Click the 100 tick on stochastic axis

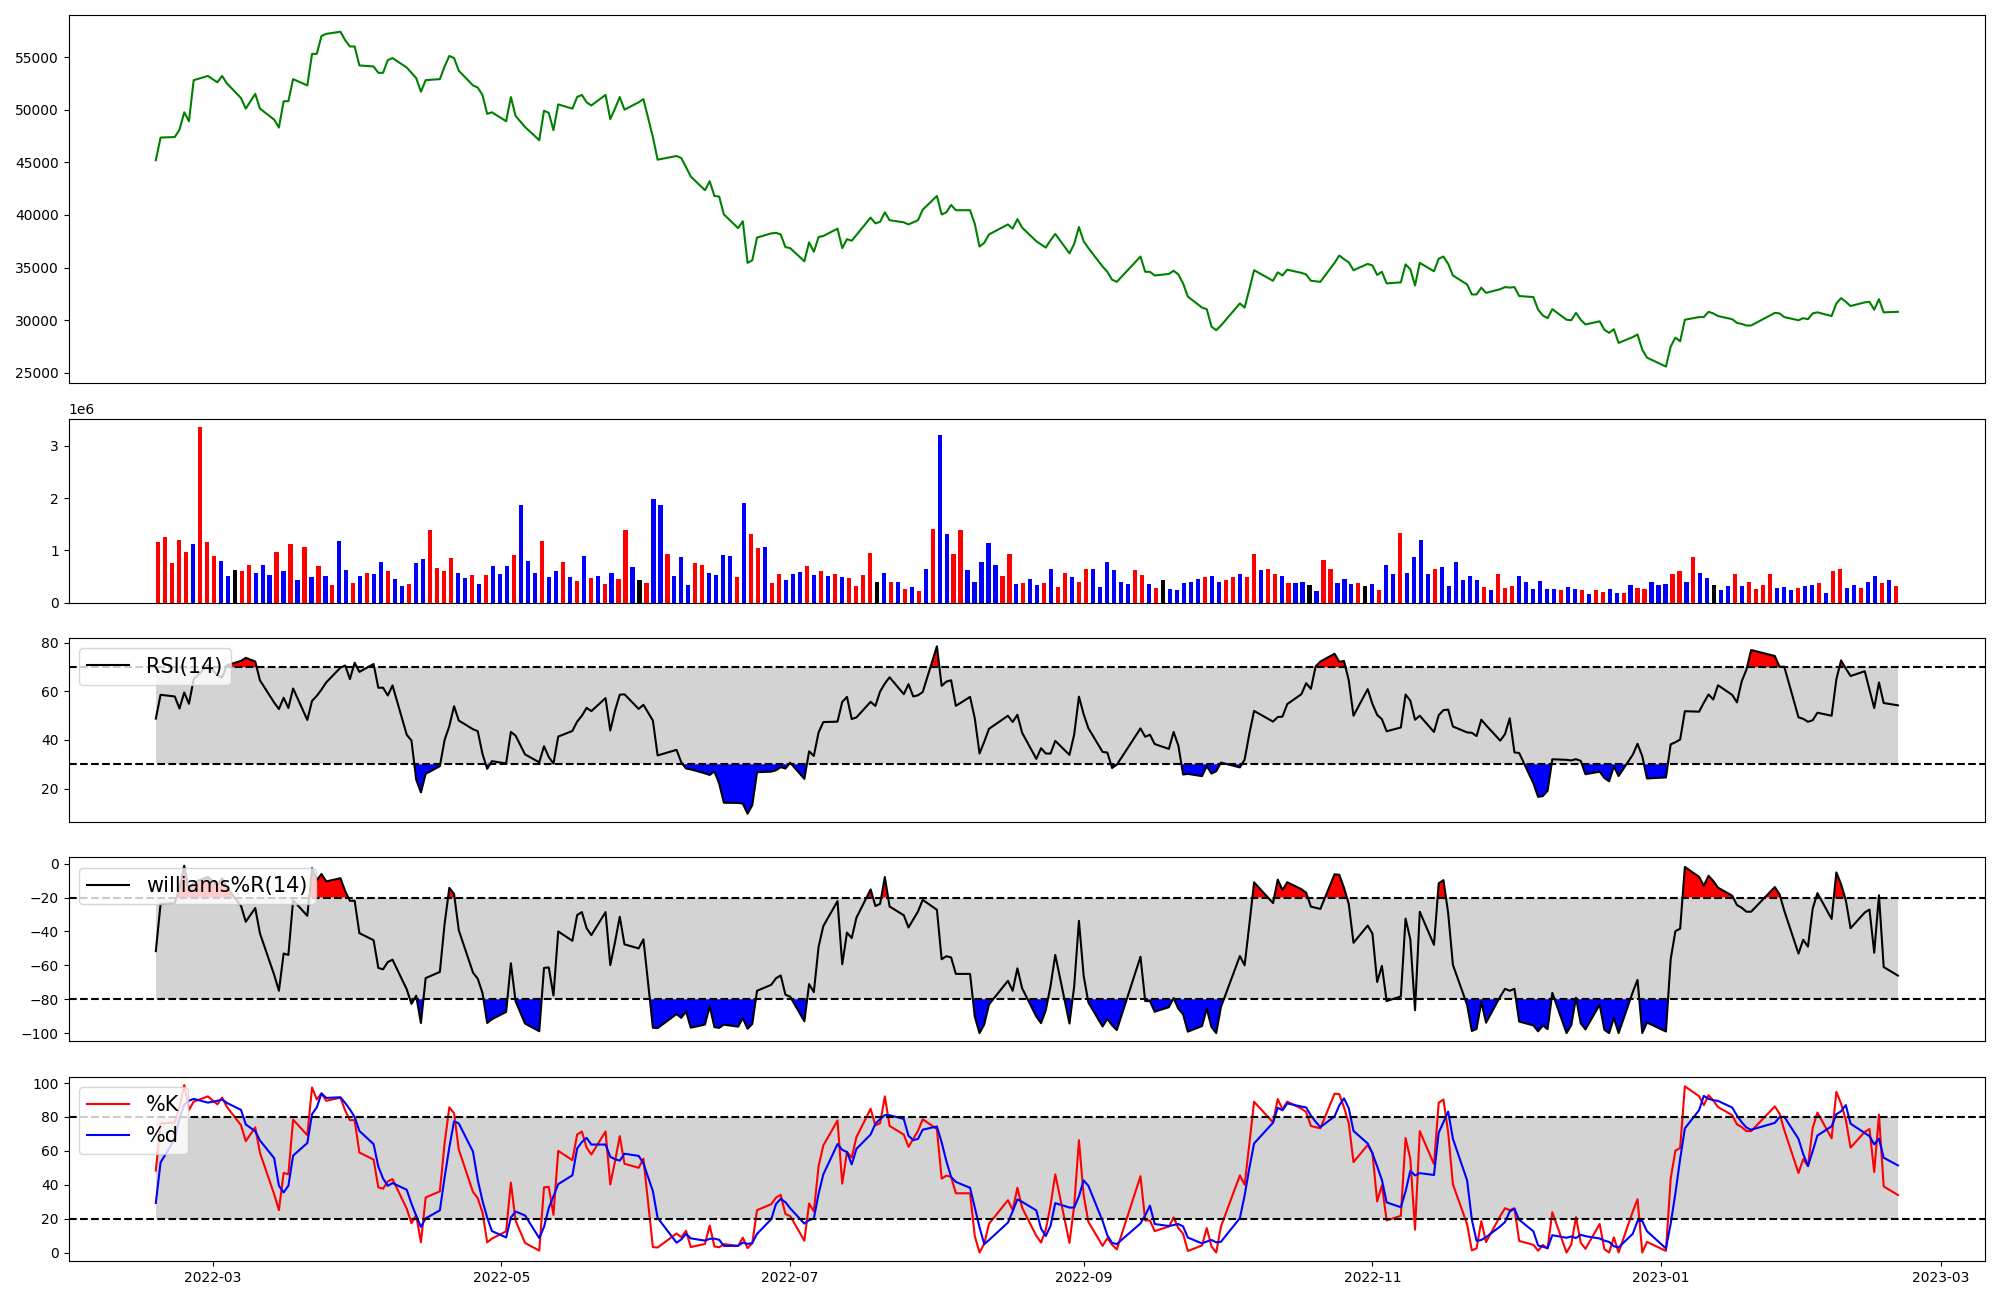point(46,1084)
